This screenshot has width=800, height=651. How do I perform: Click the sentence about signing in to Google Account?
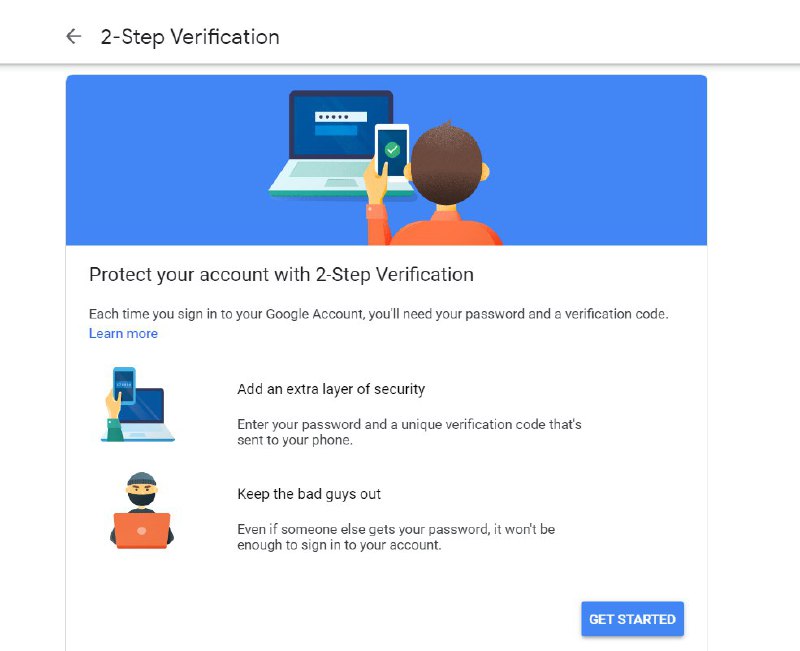[379, 314]
